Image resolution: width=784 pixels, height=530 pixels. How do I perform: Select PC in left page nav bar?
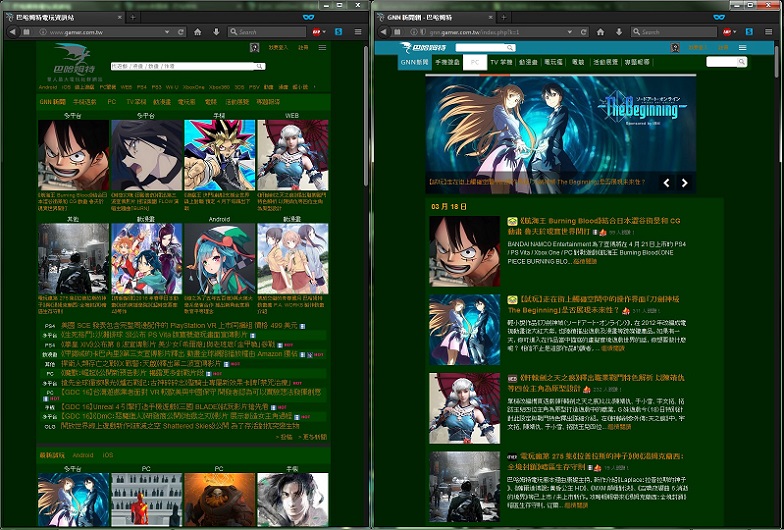(112, 102)
